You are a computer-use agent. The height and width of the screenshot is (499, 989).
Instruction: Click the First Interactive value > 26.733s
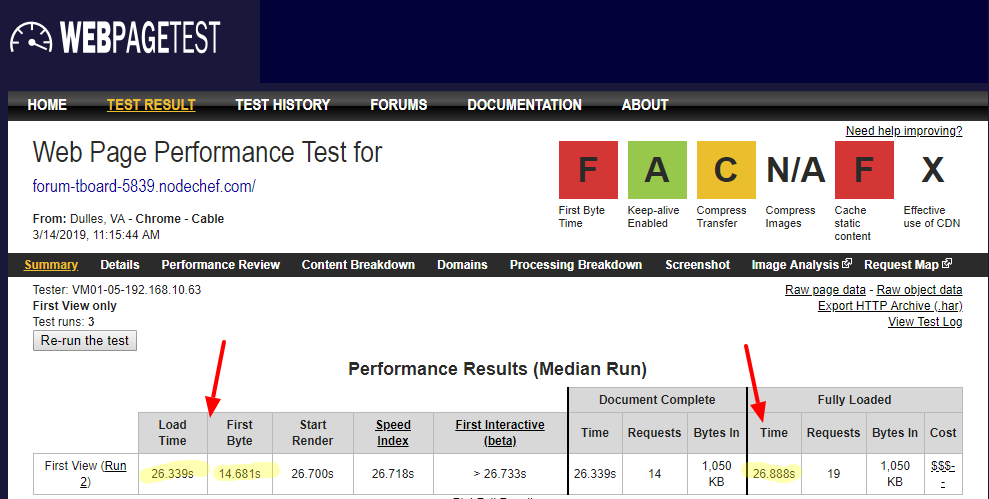500,474
